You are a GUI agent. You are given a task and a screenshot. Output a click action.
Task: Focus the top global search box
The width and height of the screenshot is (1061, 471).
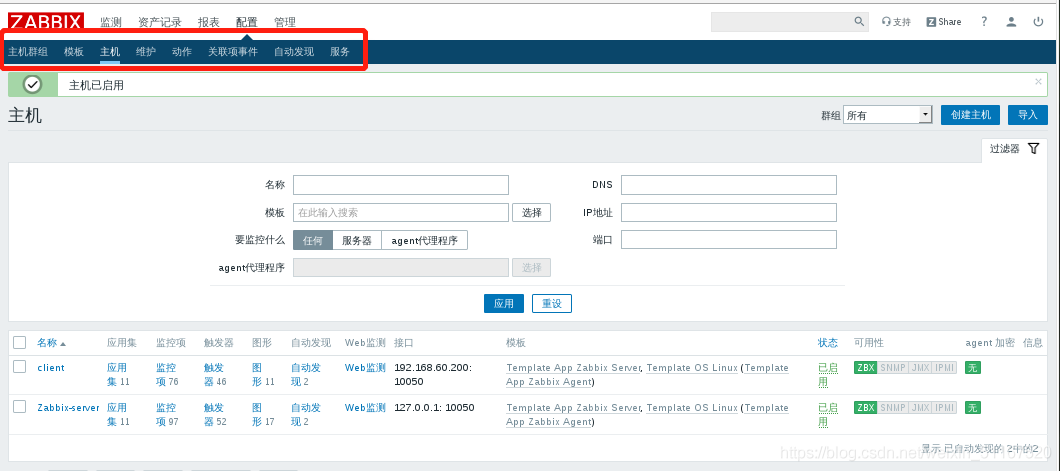point(782,22)
